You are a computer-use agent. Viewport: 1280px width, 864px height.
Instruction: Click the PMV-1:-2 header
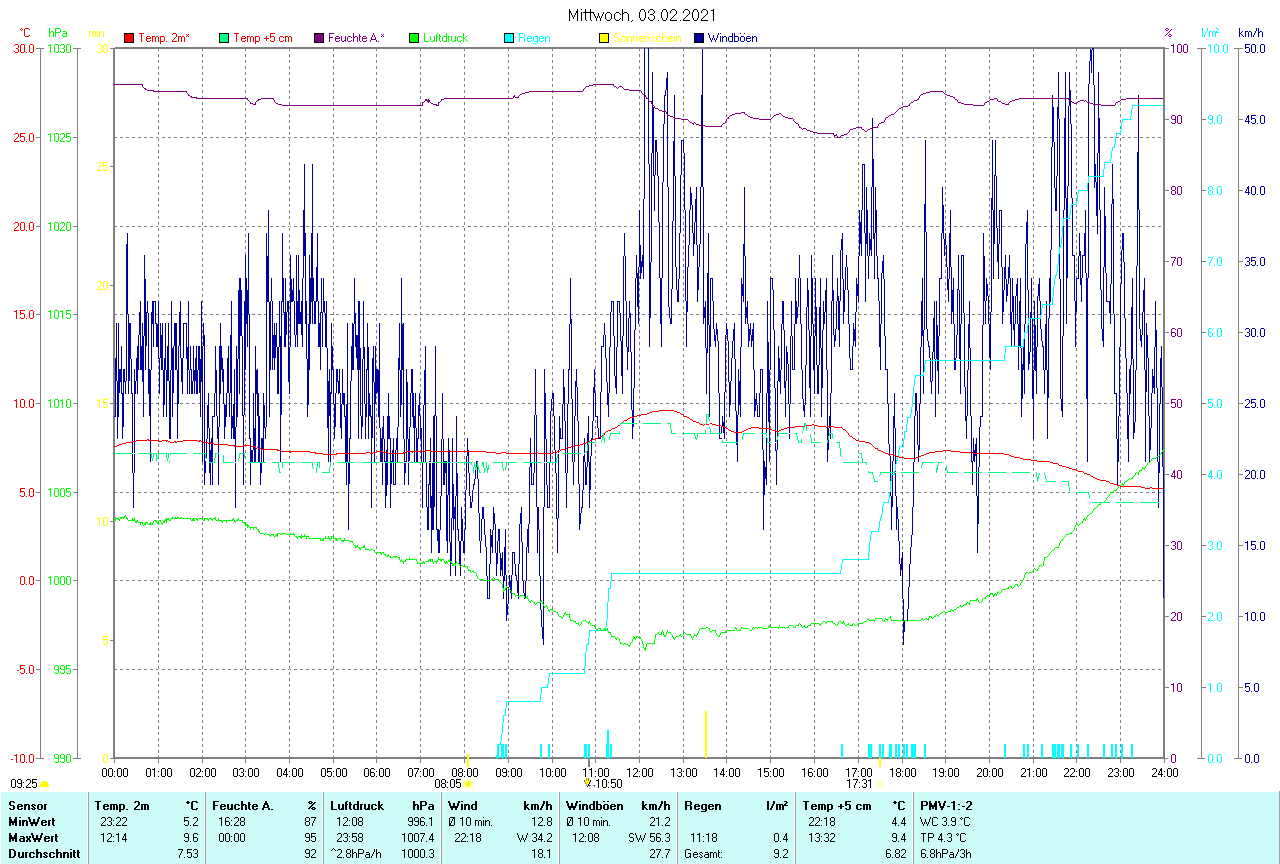(946, 805)
